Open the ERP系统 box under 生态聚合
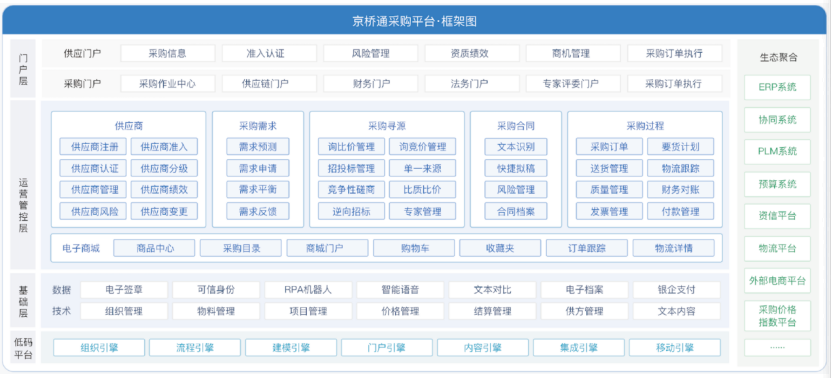 pyautogui.click(x=777, y=87)
